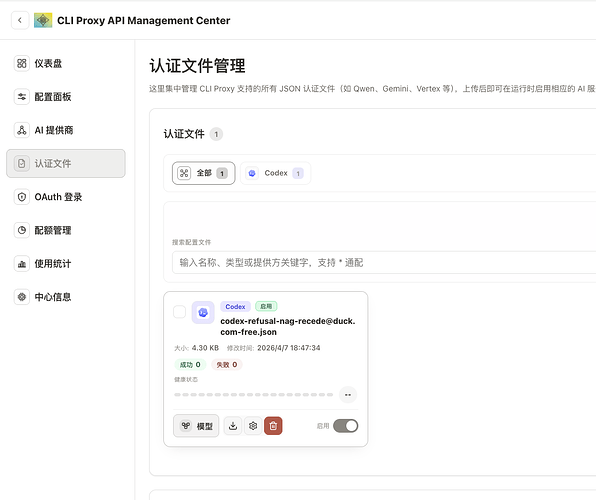Select the Codex filter tab
Viewport: 596px width, 500px height.
click(275, 173)
